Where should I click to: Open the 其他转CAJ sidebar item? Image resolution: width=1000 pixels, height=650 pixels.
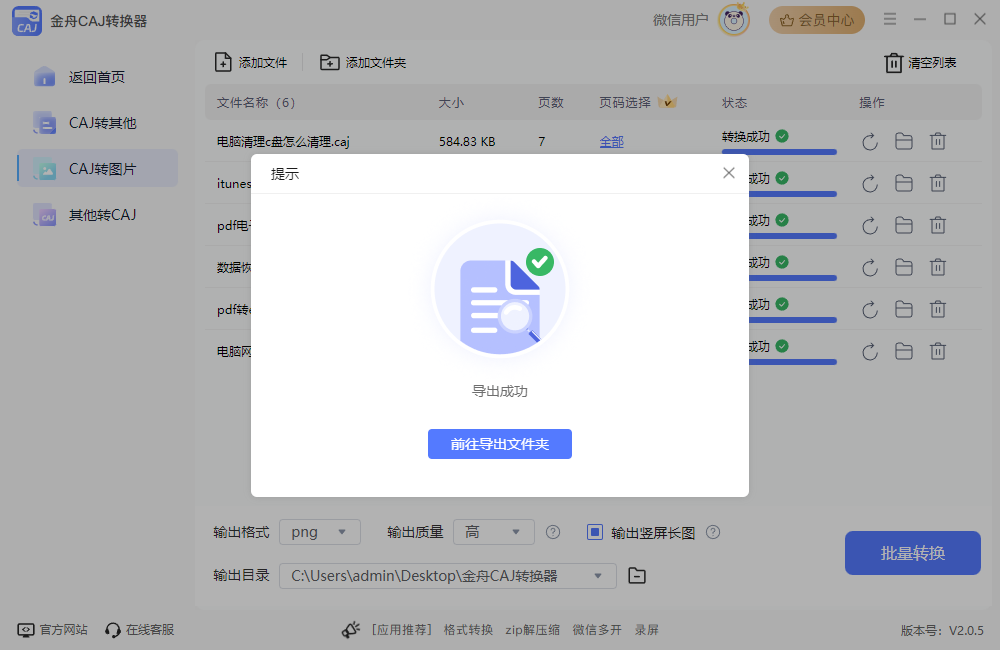click(97, 215)
